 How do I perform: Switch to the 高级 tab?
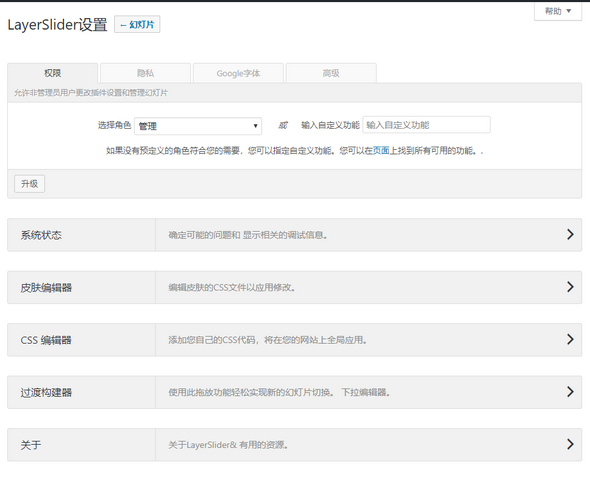[x=331, y=73]
